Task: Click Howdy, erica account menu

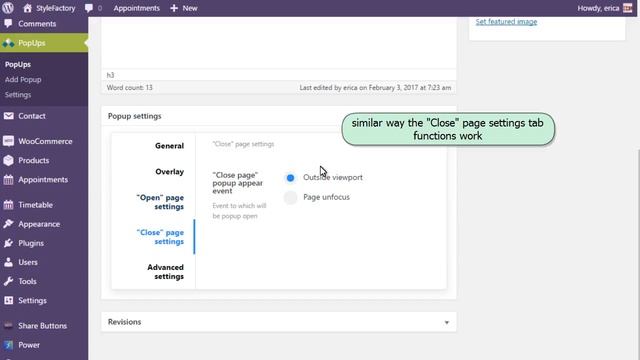Action: [598, 8]
